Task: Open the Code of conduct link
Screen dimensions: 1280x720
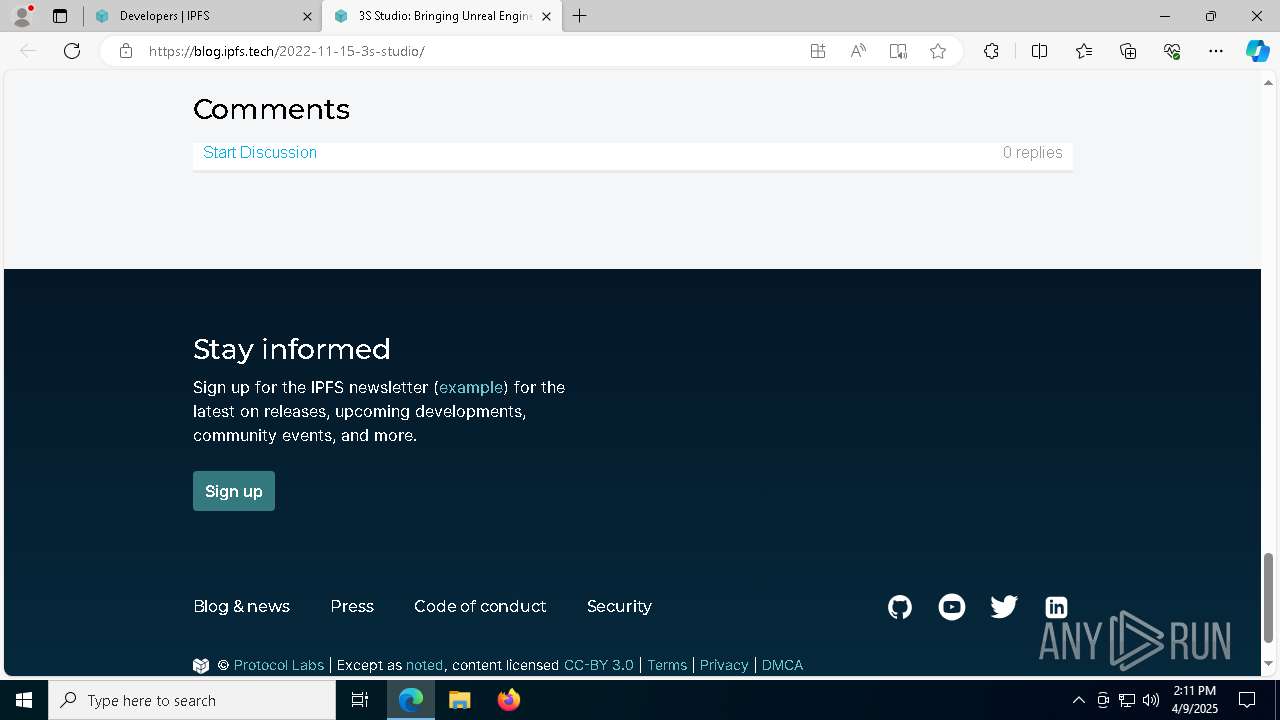Action: [x=480, y=607]
